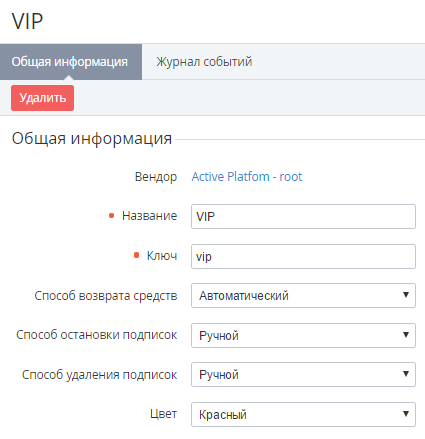Focus the Название input field containing VIP
This screenshot has height=439, width=425.
coord(303,217)
